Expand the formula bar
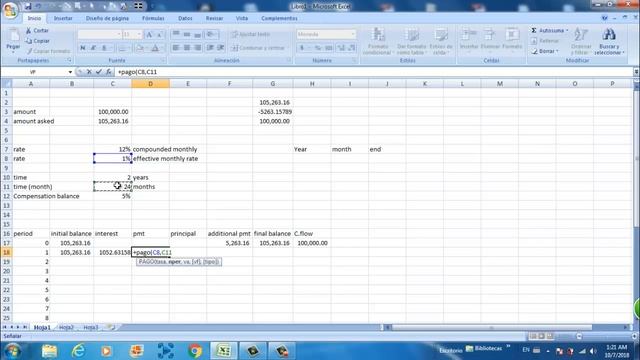640x360 pixels. 636,72
